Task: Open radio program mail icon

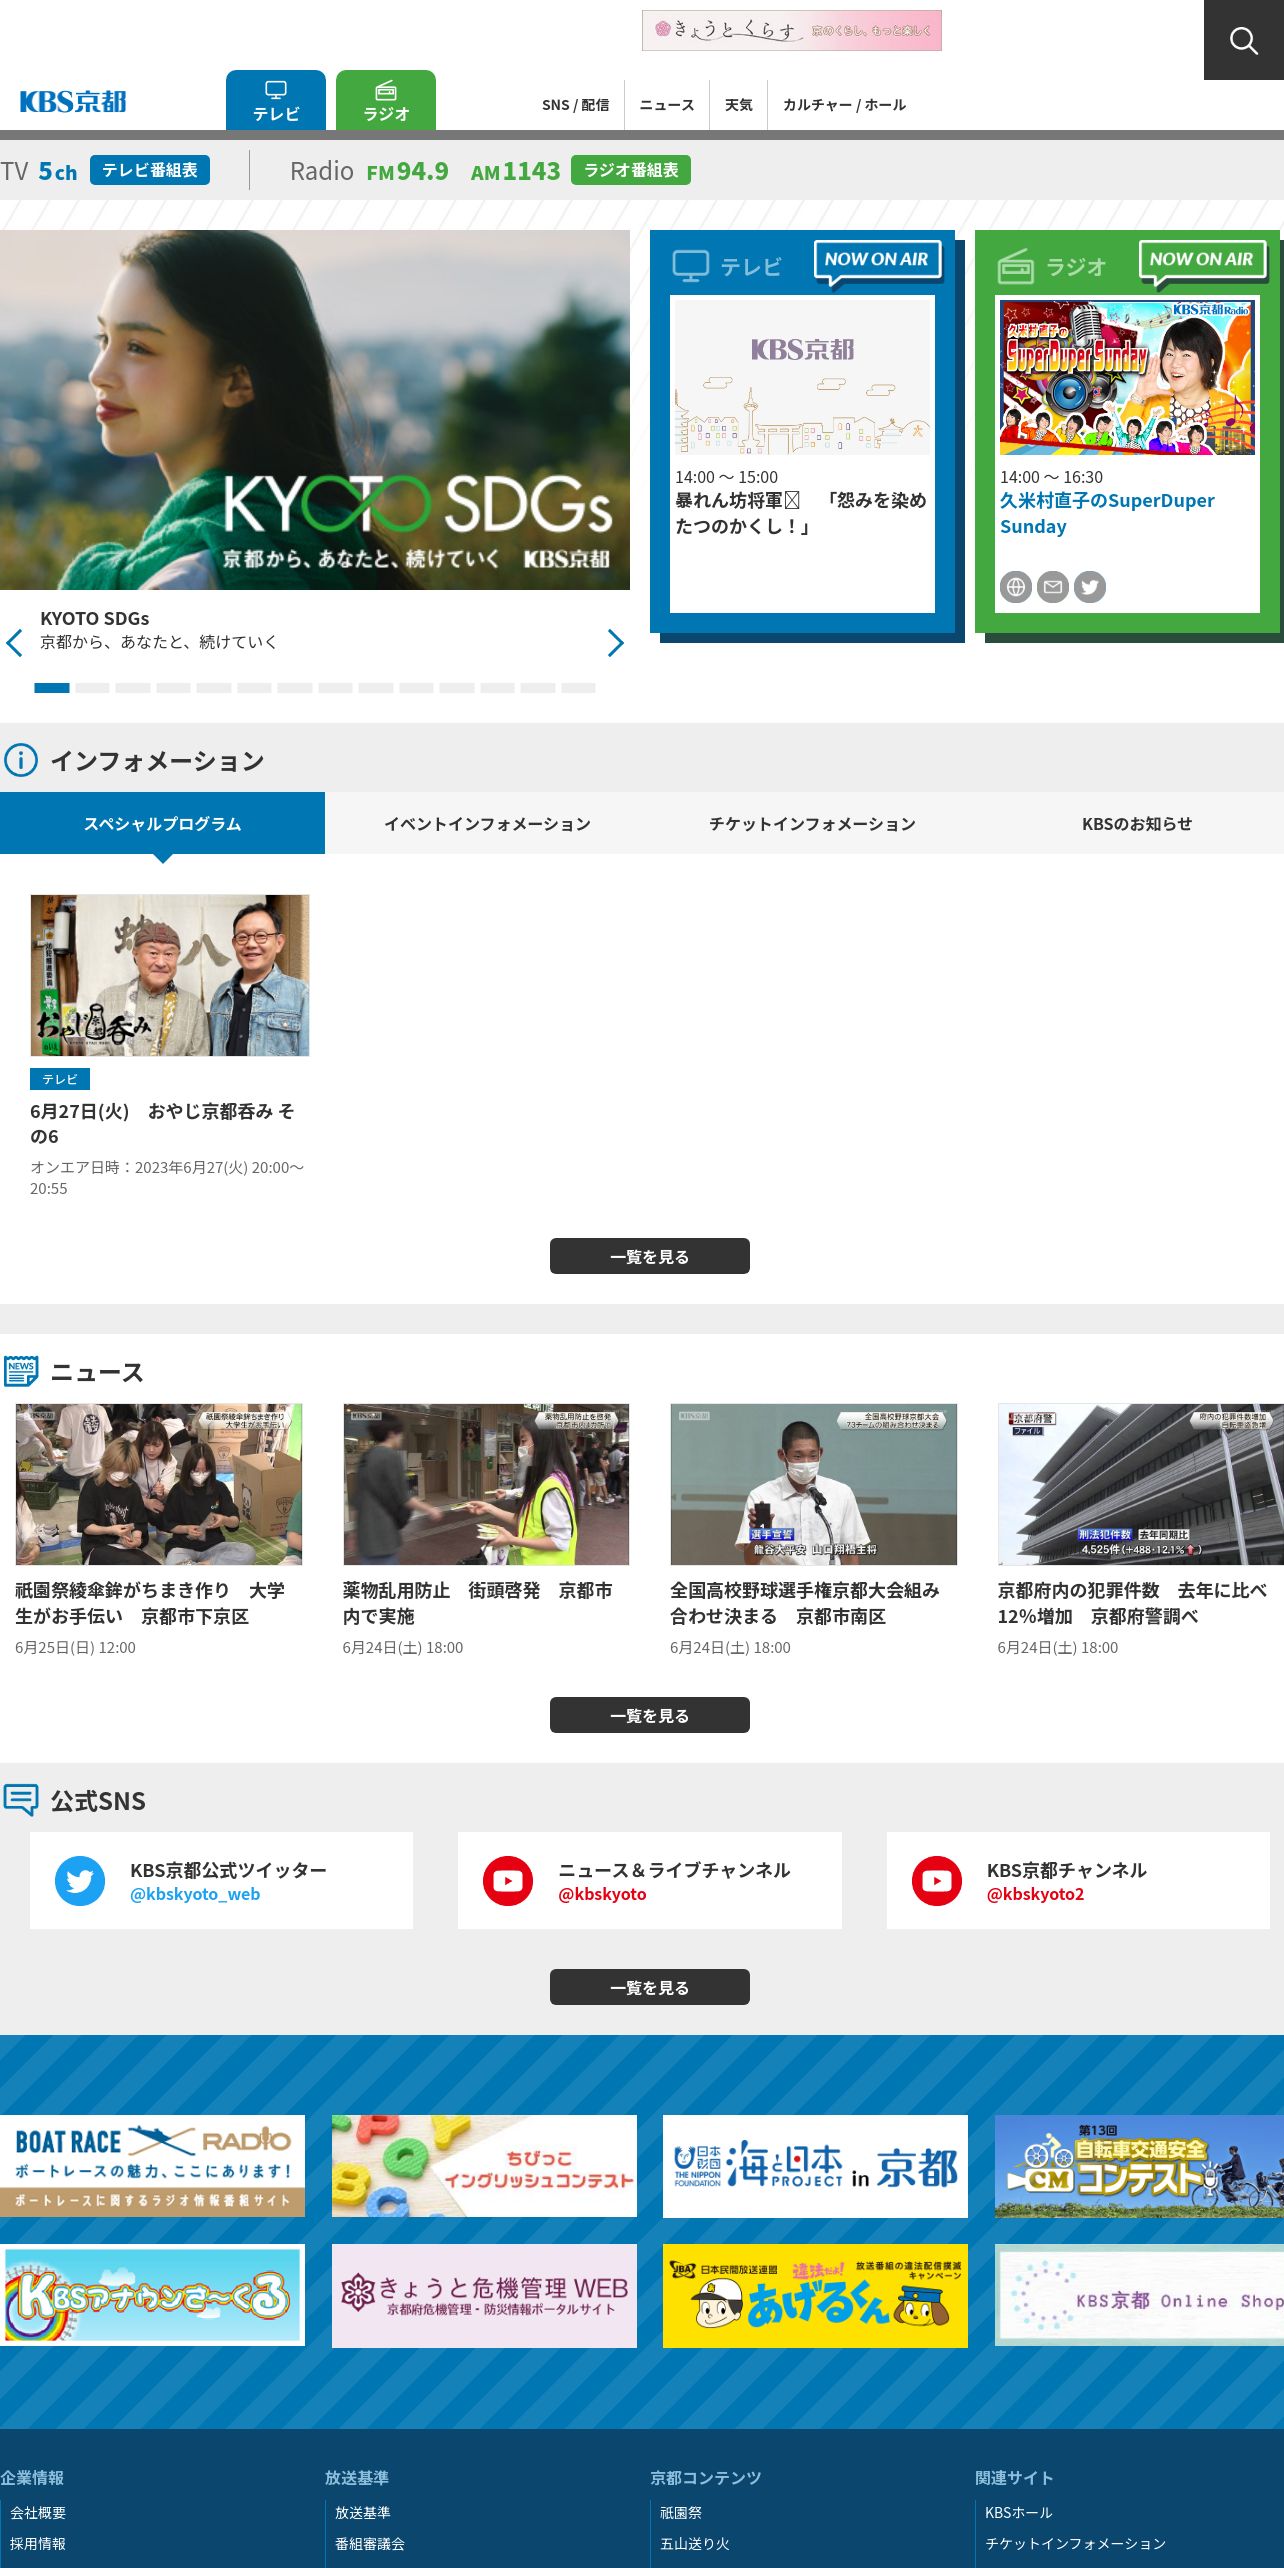Action: pyautogui.click(x=1053, y=587)
